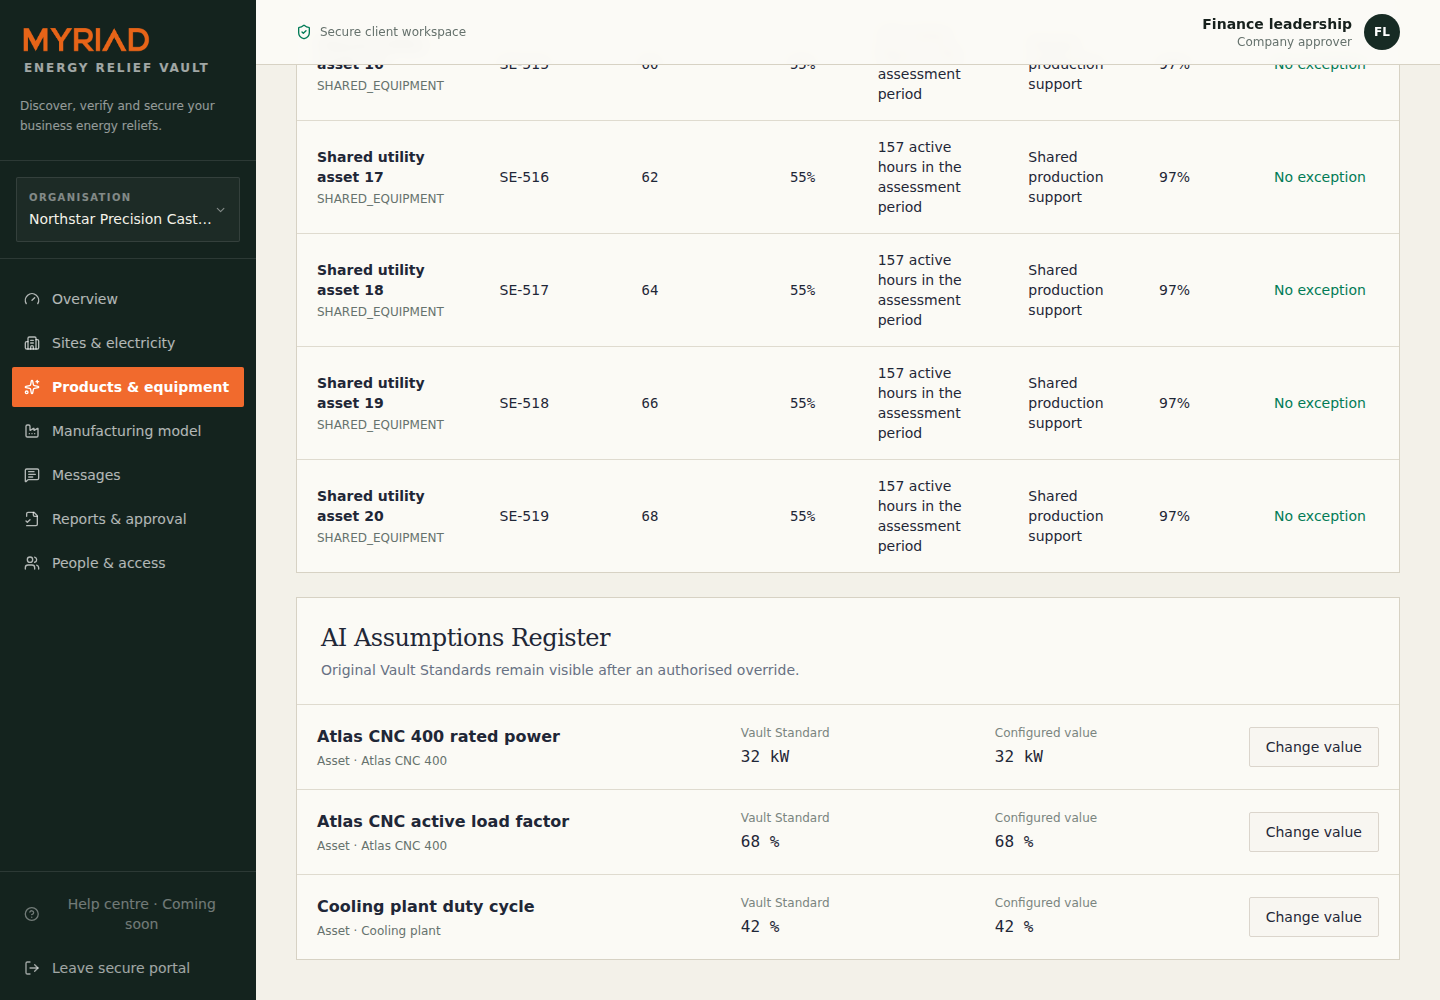Click 97% in Shared utility asset 18 row
The image size is (1440, 1000).
[1174, 290]
